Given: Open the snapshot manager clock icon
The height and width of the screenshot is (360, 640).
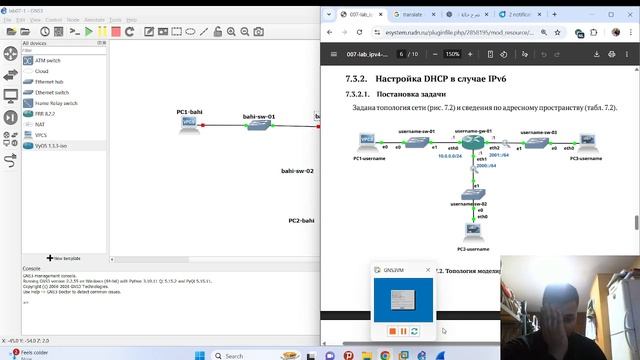Looking at the screenshot, I should click(45, 31).
